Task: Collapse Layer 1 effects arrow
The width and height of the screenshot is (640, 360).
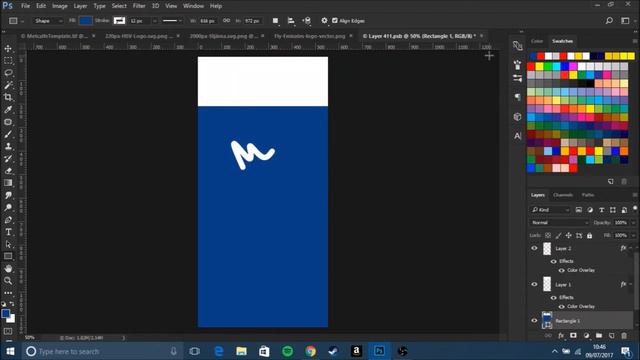Action: coord(631,284)
